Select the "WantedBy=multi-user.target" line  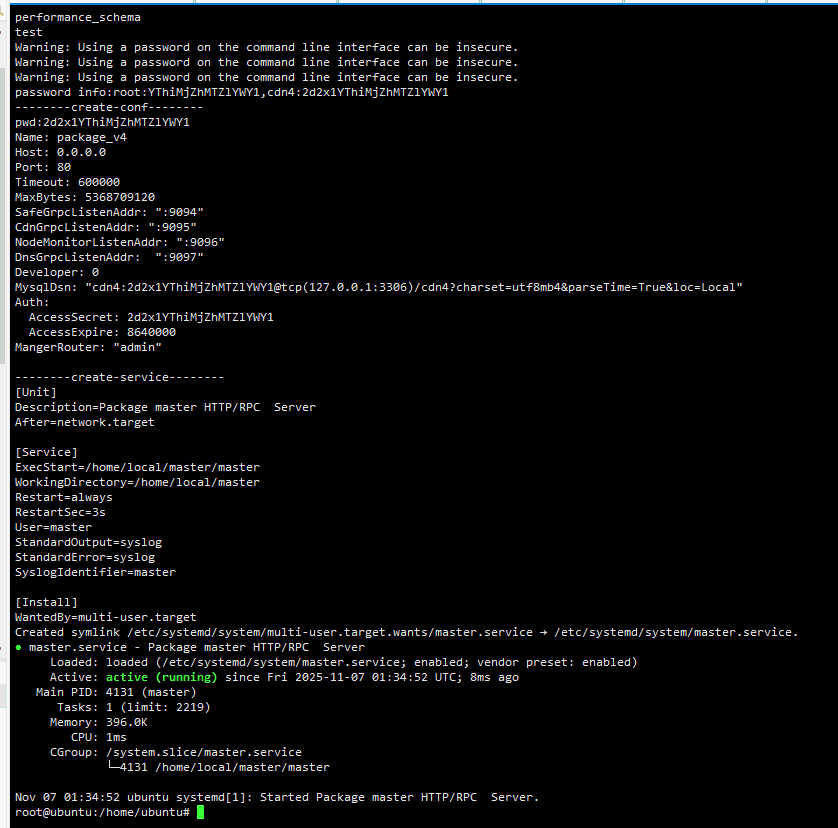pyautogui.click(x=106, y=617)
